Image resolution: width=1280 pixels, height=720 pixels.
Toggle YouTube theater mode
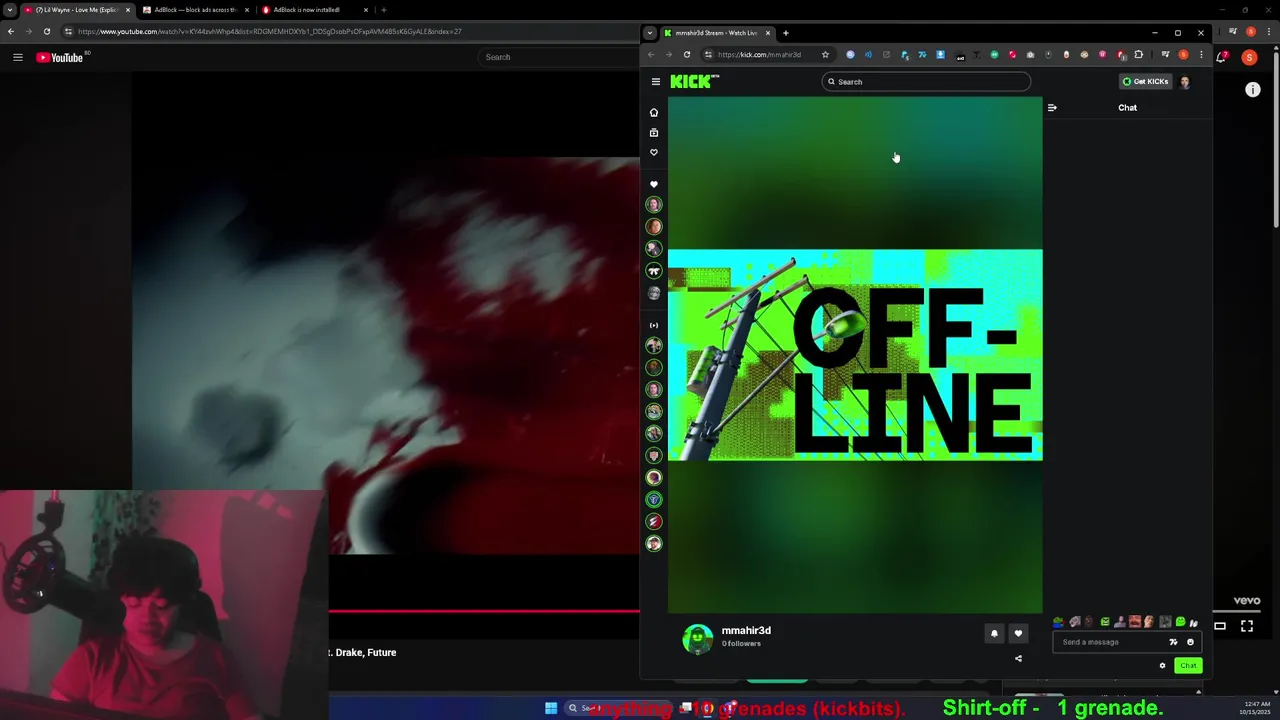click(x=1220, y=626)
